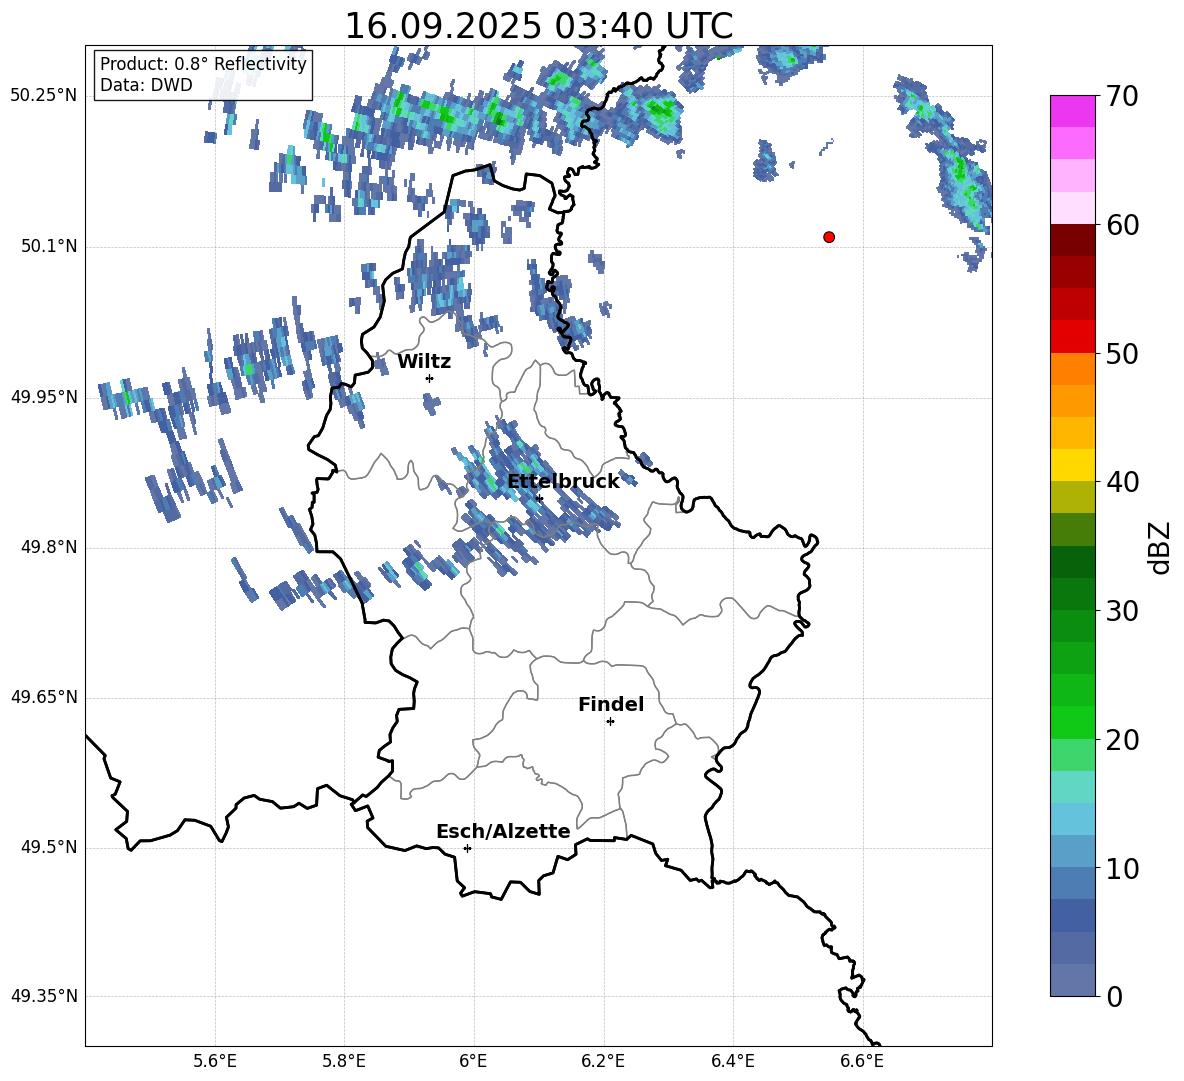The image size is (1184, 1081).
Task: Click the 49.95°N latitude label
Action: [x=44, y=397]
